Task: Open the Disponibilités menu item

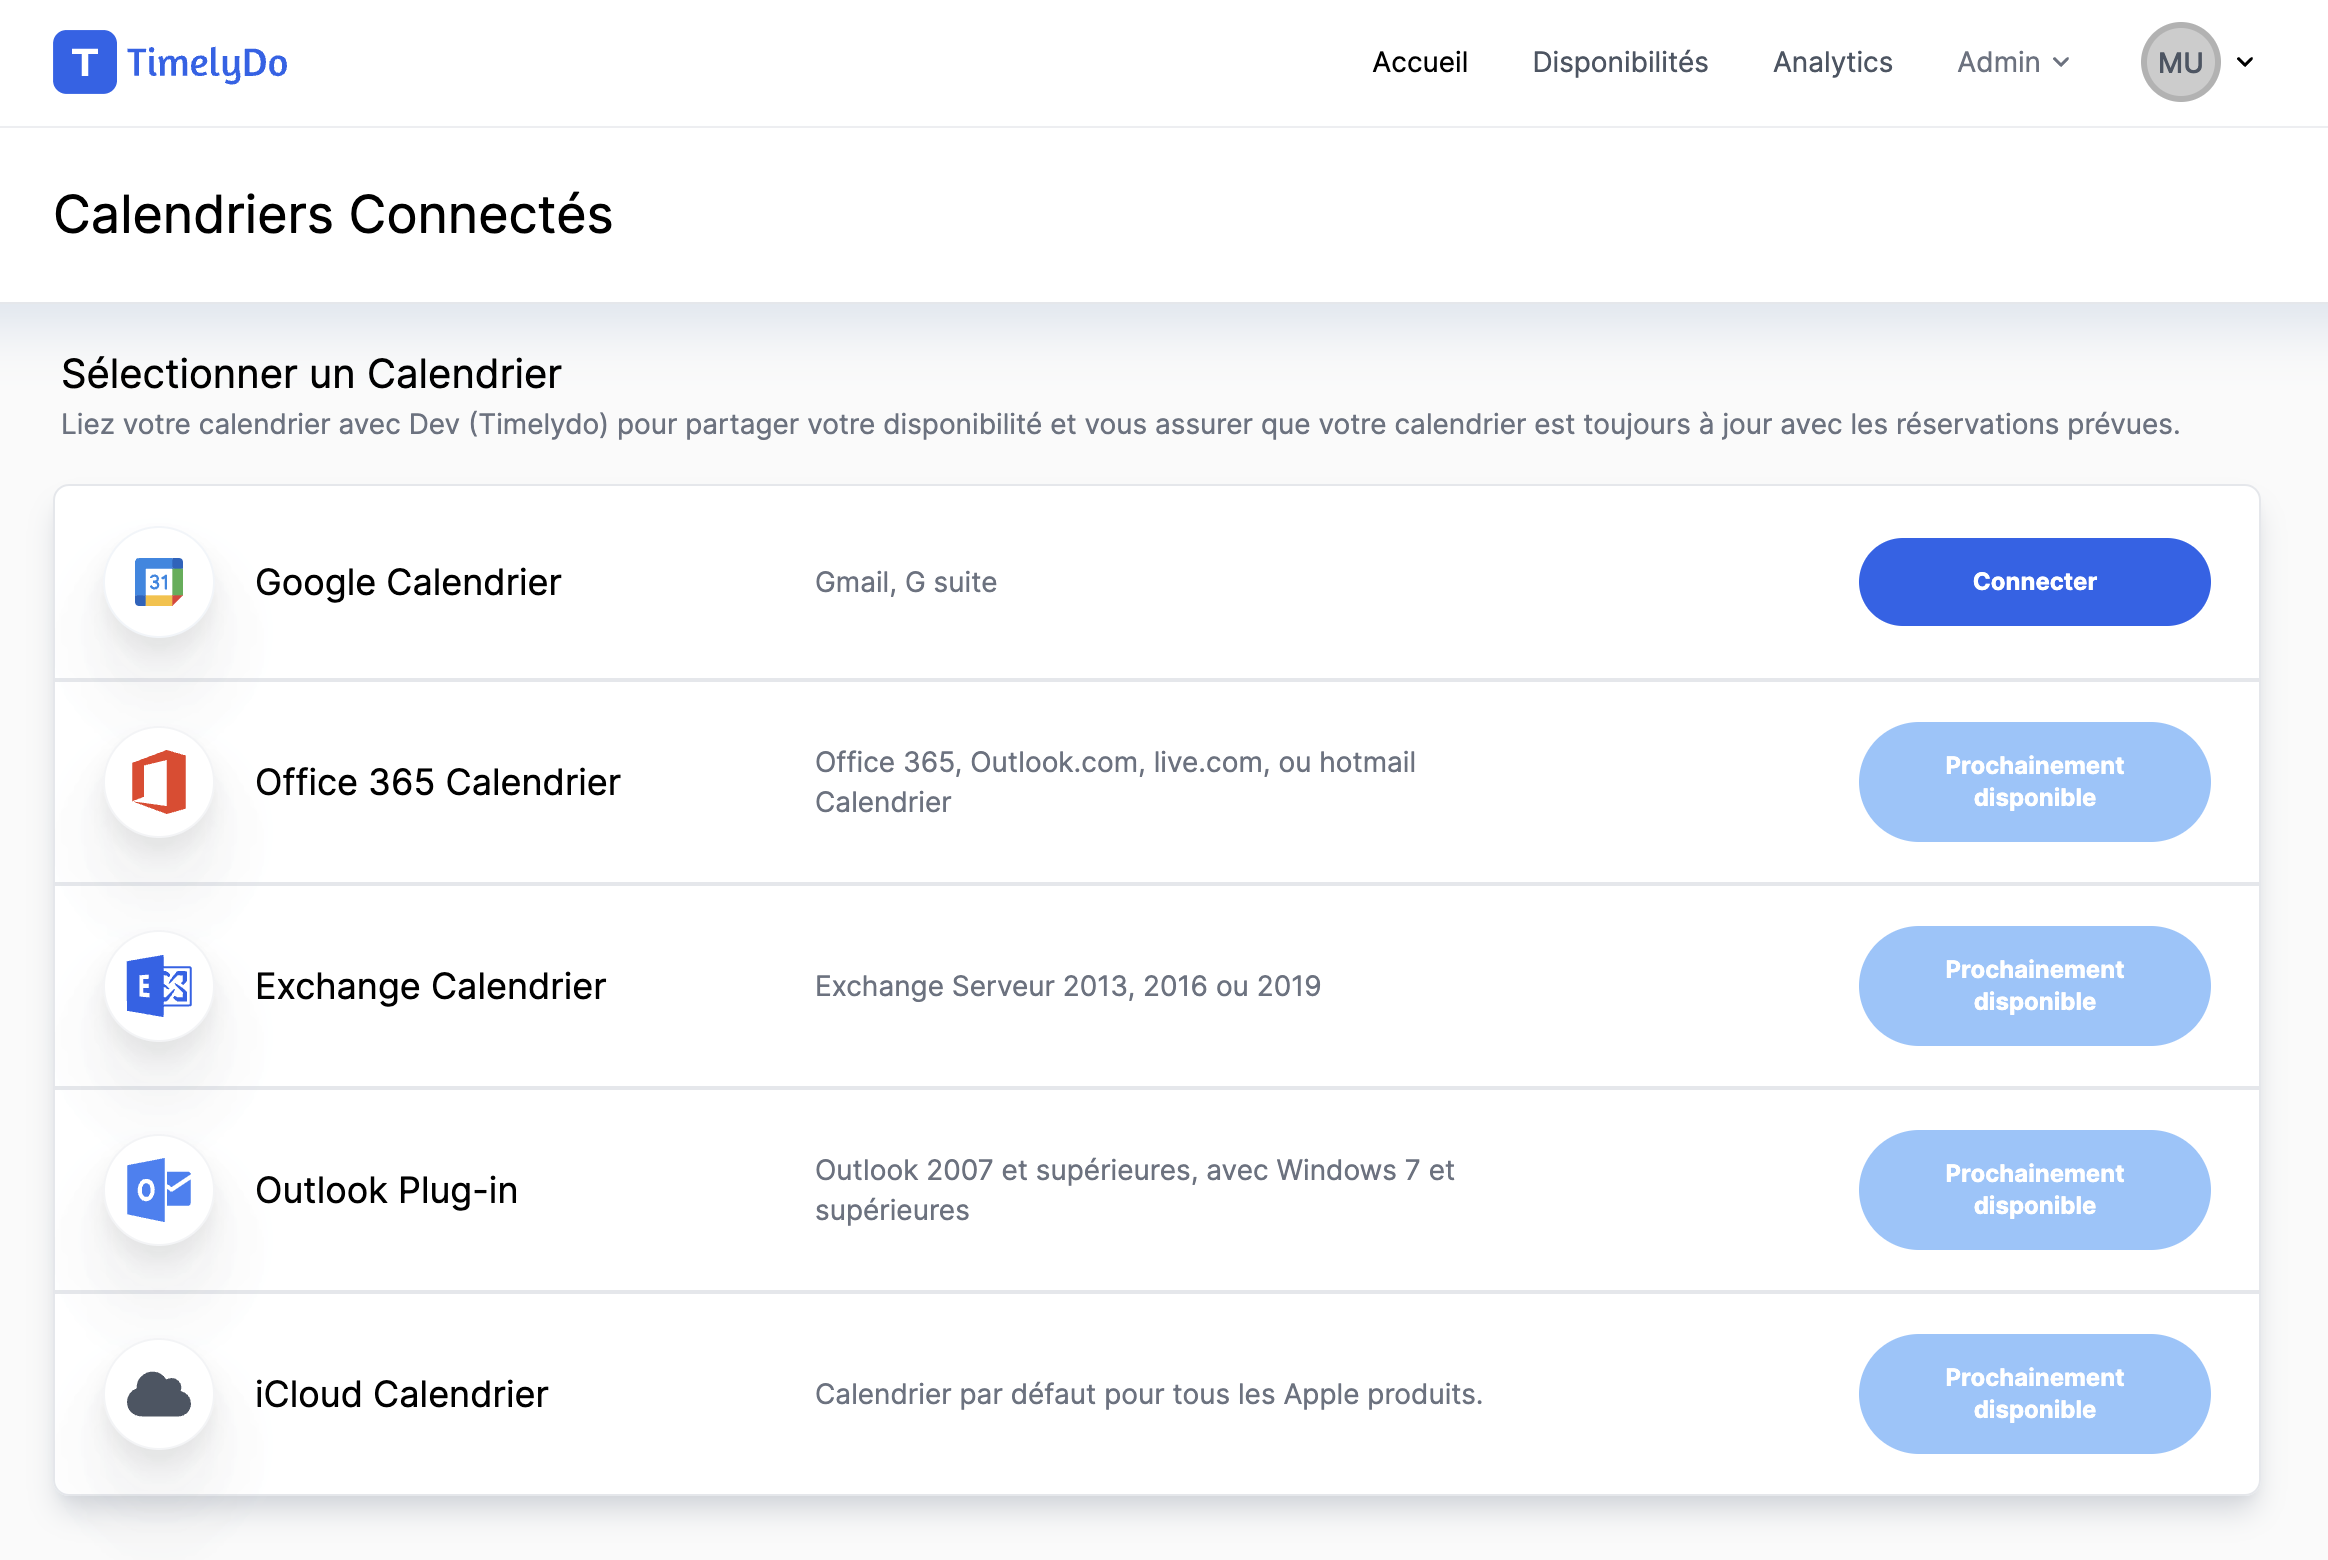Action: coord(1620,62)
